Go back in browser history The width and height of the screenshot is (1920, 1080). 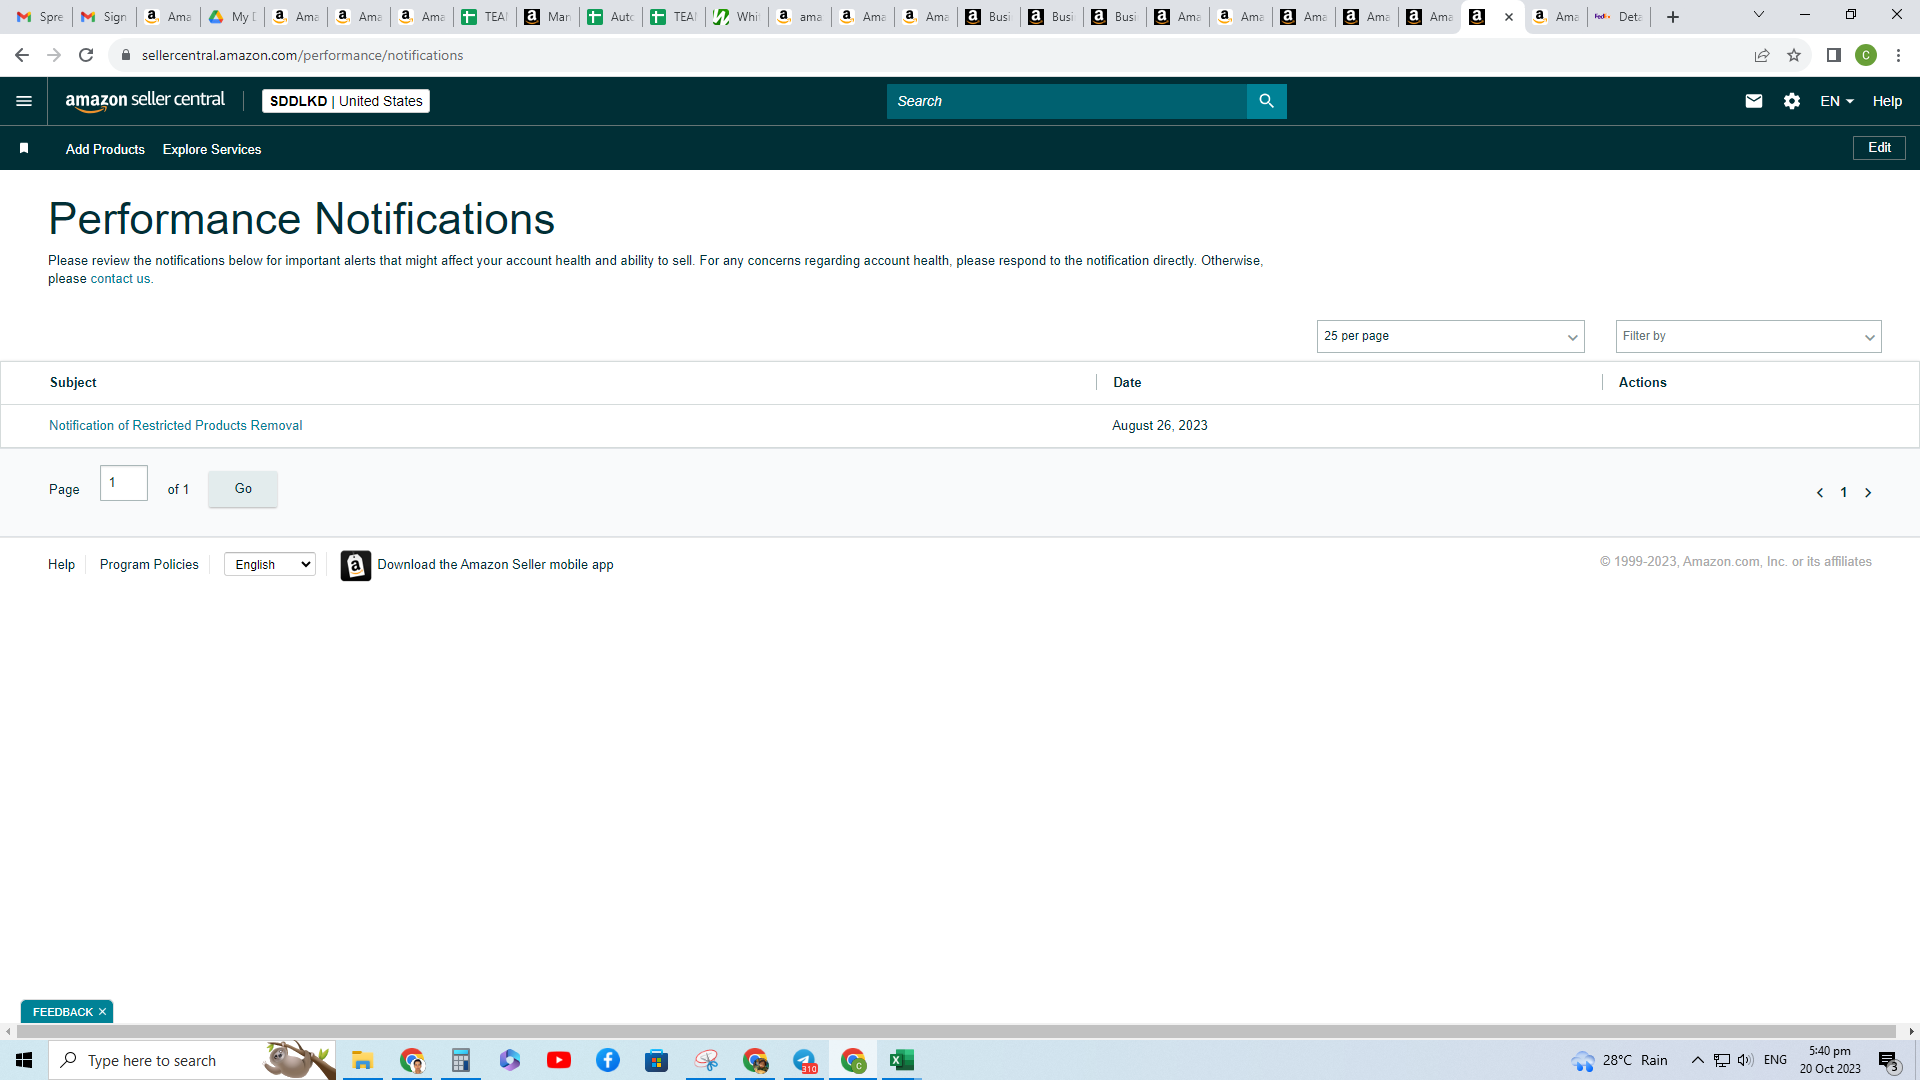coord(22,55)
